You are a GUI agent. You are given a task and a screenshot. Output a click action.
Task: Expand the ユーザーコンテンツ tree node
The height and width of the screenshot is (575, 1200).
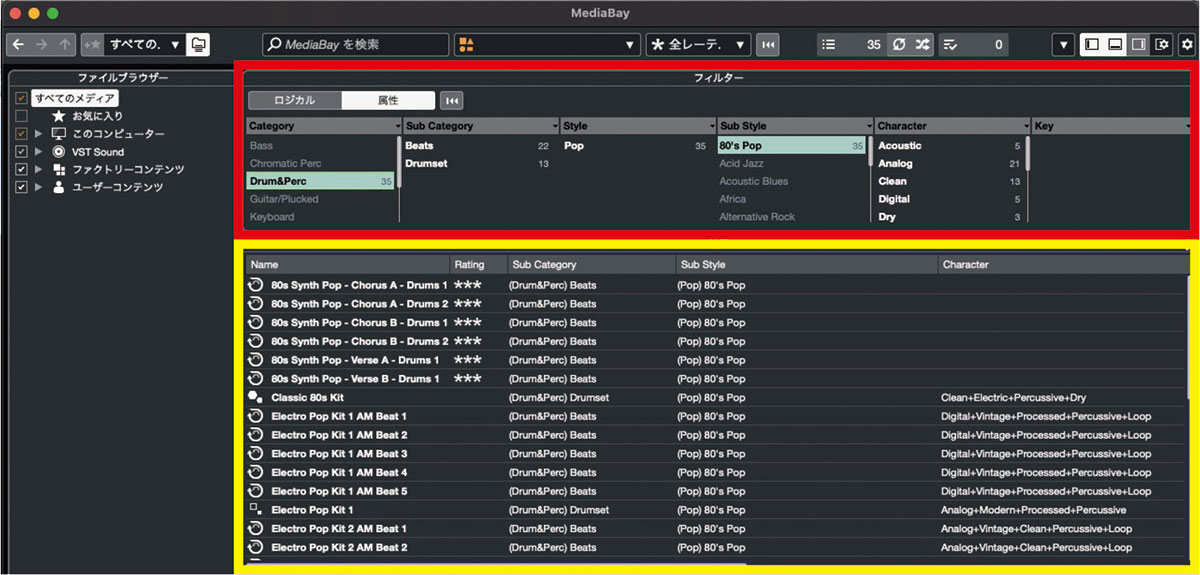[39, 188]
